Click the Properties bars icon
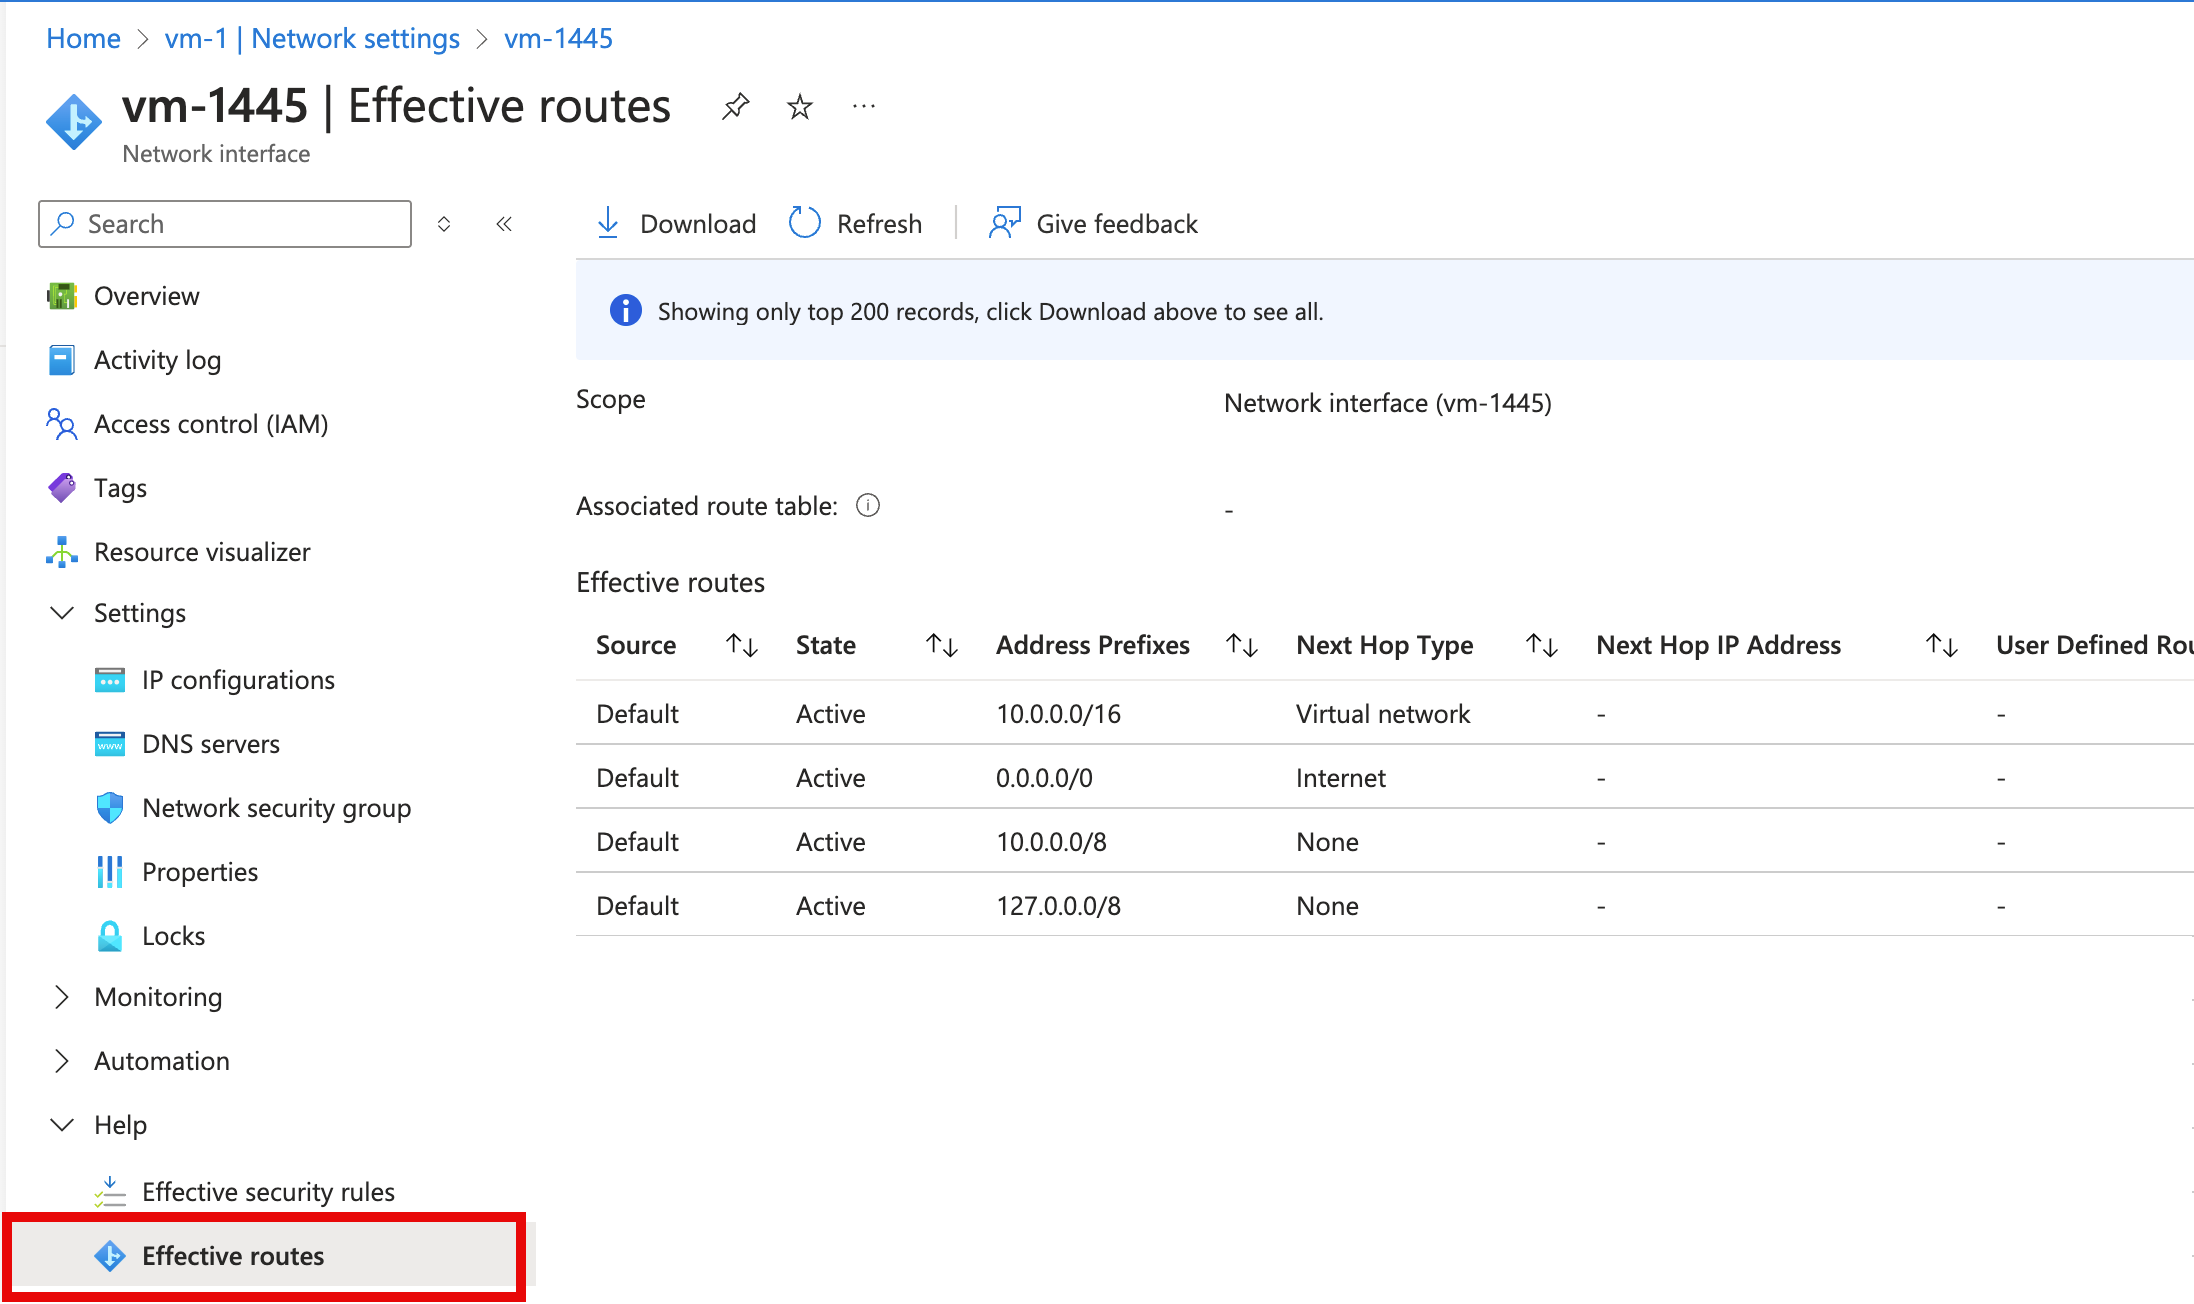Screen dimensions: 2194x1304 (x=110, y=871)
